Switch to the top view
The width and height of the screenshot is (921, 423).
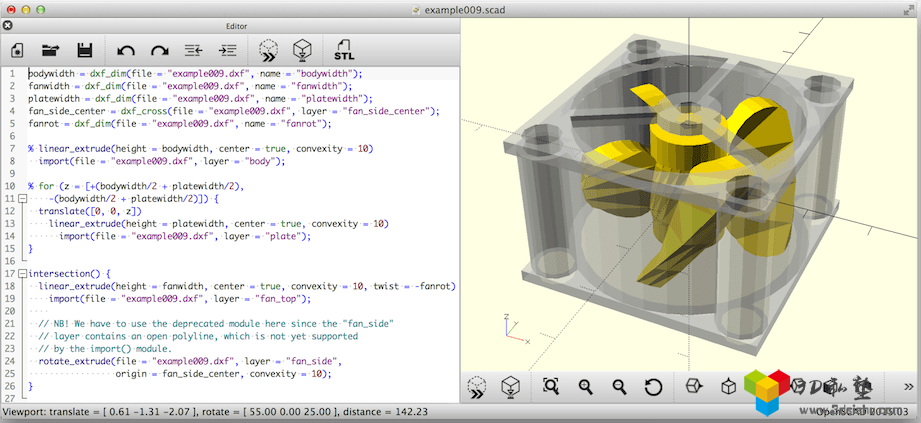coord(728,386)
